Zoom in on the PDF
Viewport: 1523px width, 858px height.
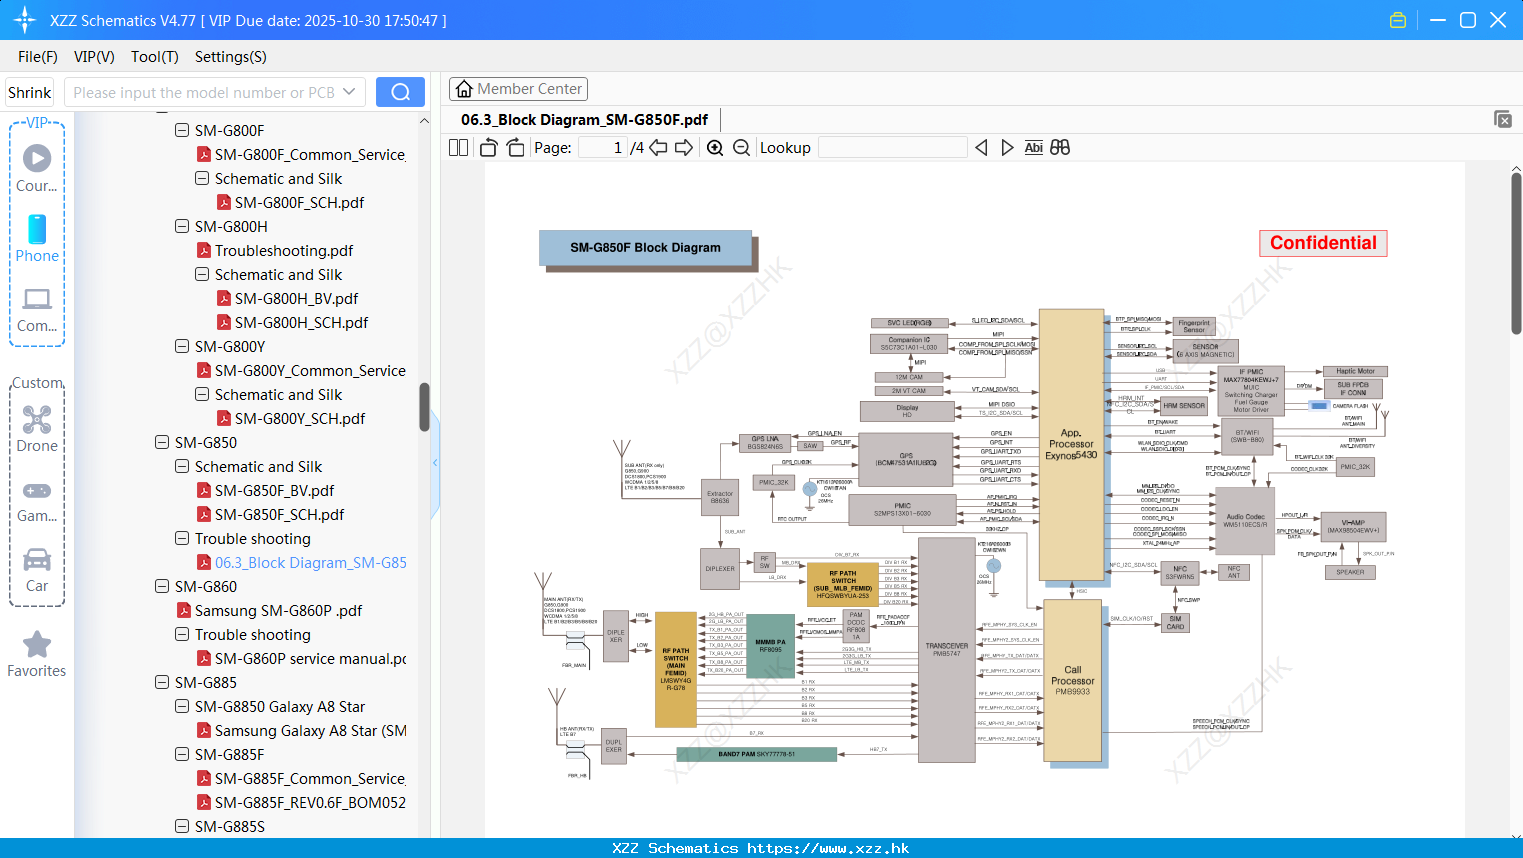tap(715, 147)
